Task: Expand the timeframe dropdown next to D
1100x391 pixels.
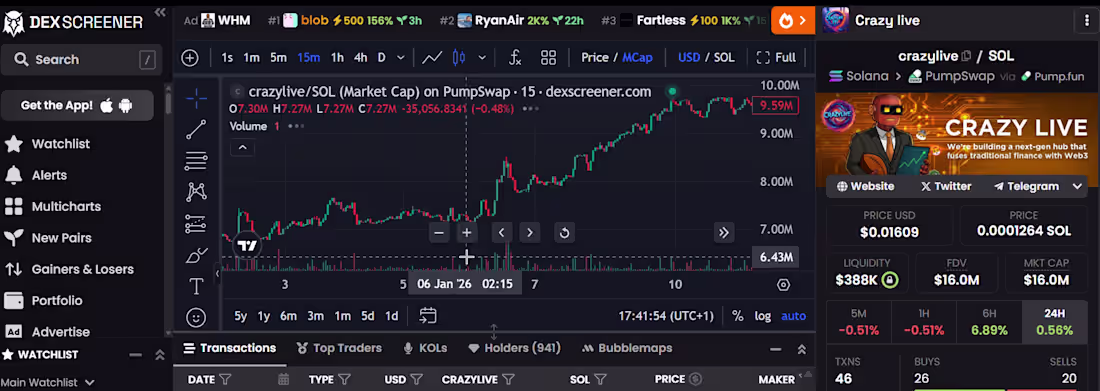Action: click(x=401, y=58)
